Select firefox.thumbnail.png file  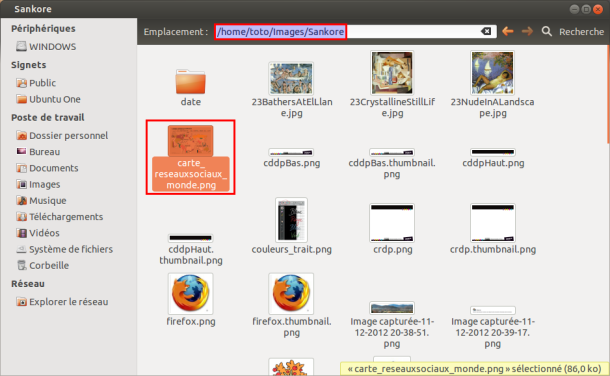(x=292, y=305)
